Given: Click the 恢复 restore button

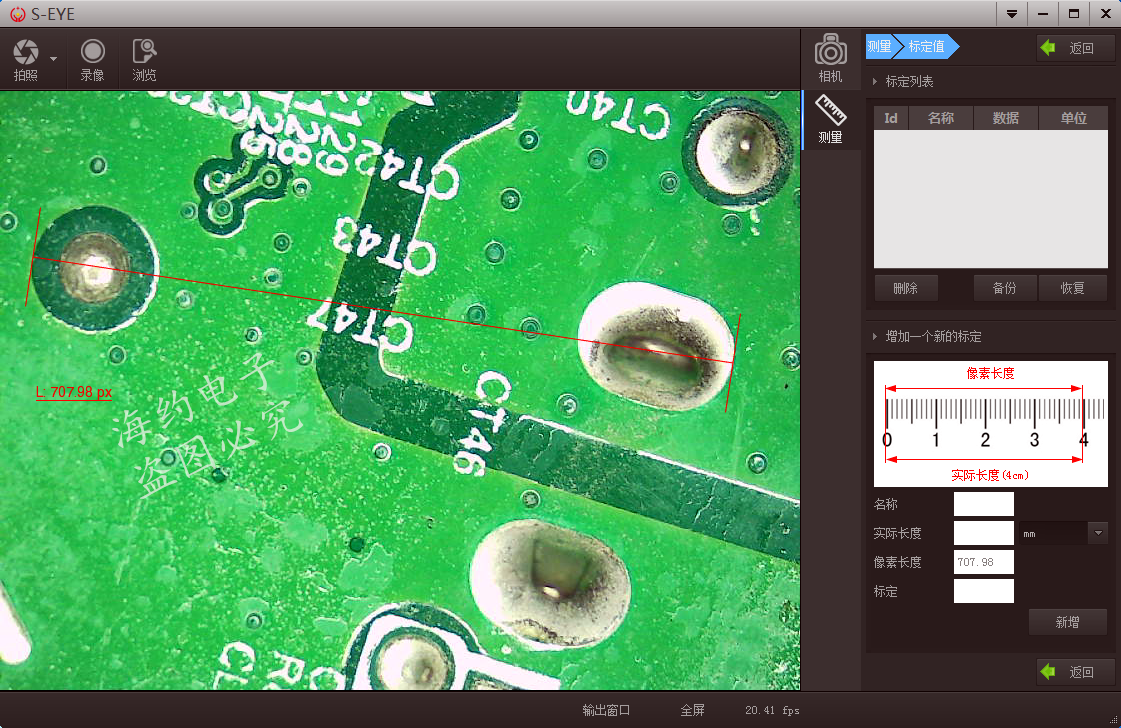Looking at the screenshot, I should click(1072, 287).
